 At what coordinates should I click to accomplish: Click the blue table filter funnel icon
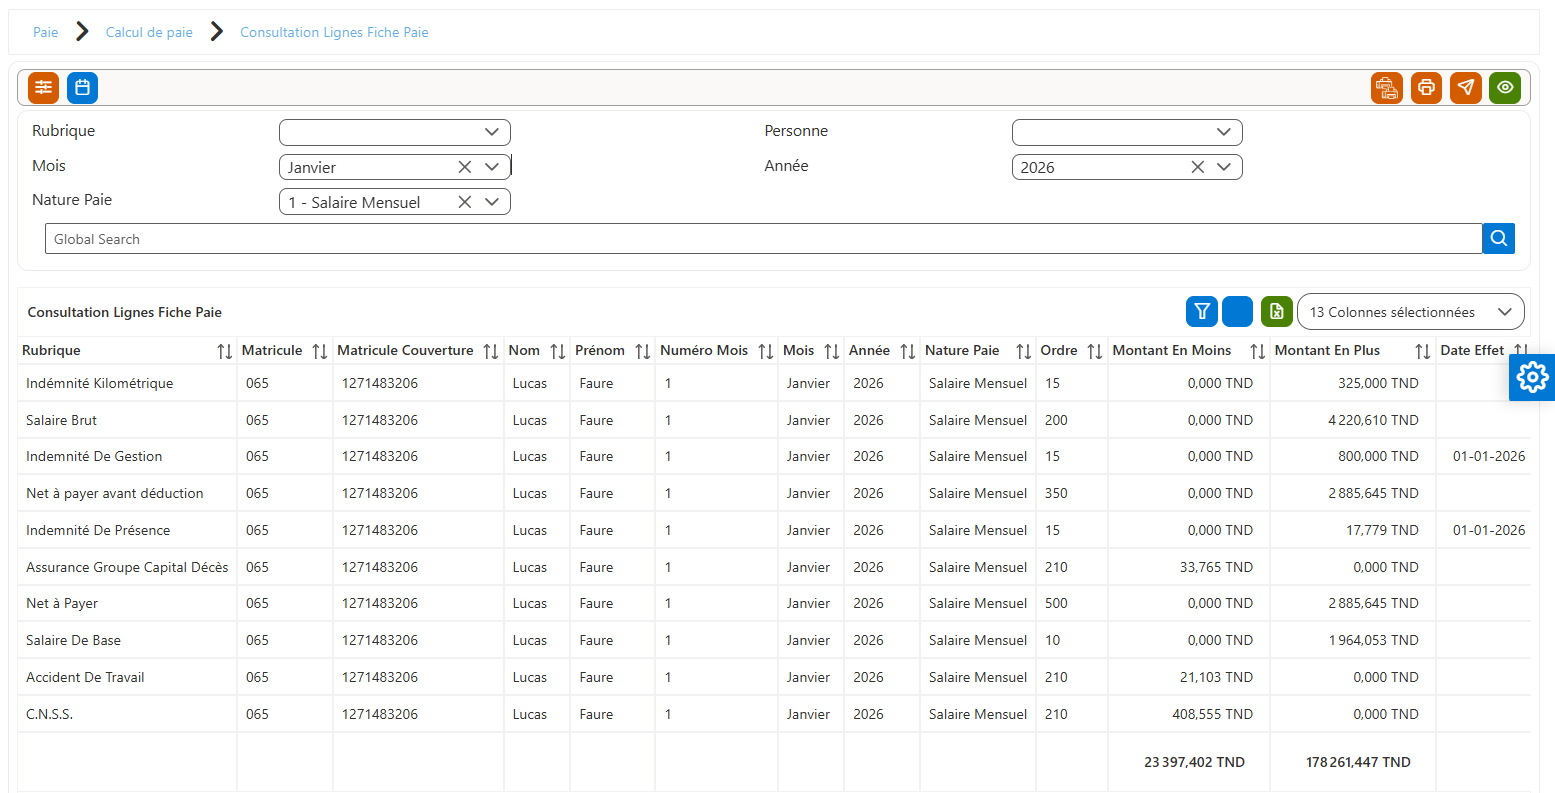[x=1202, y=312]
